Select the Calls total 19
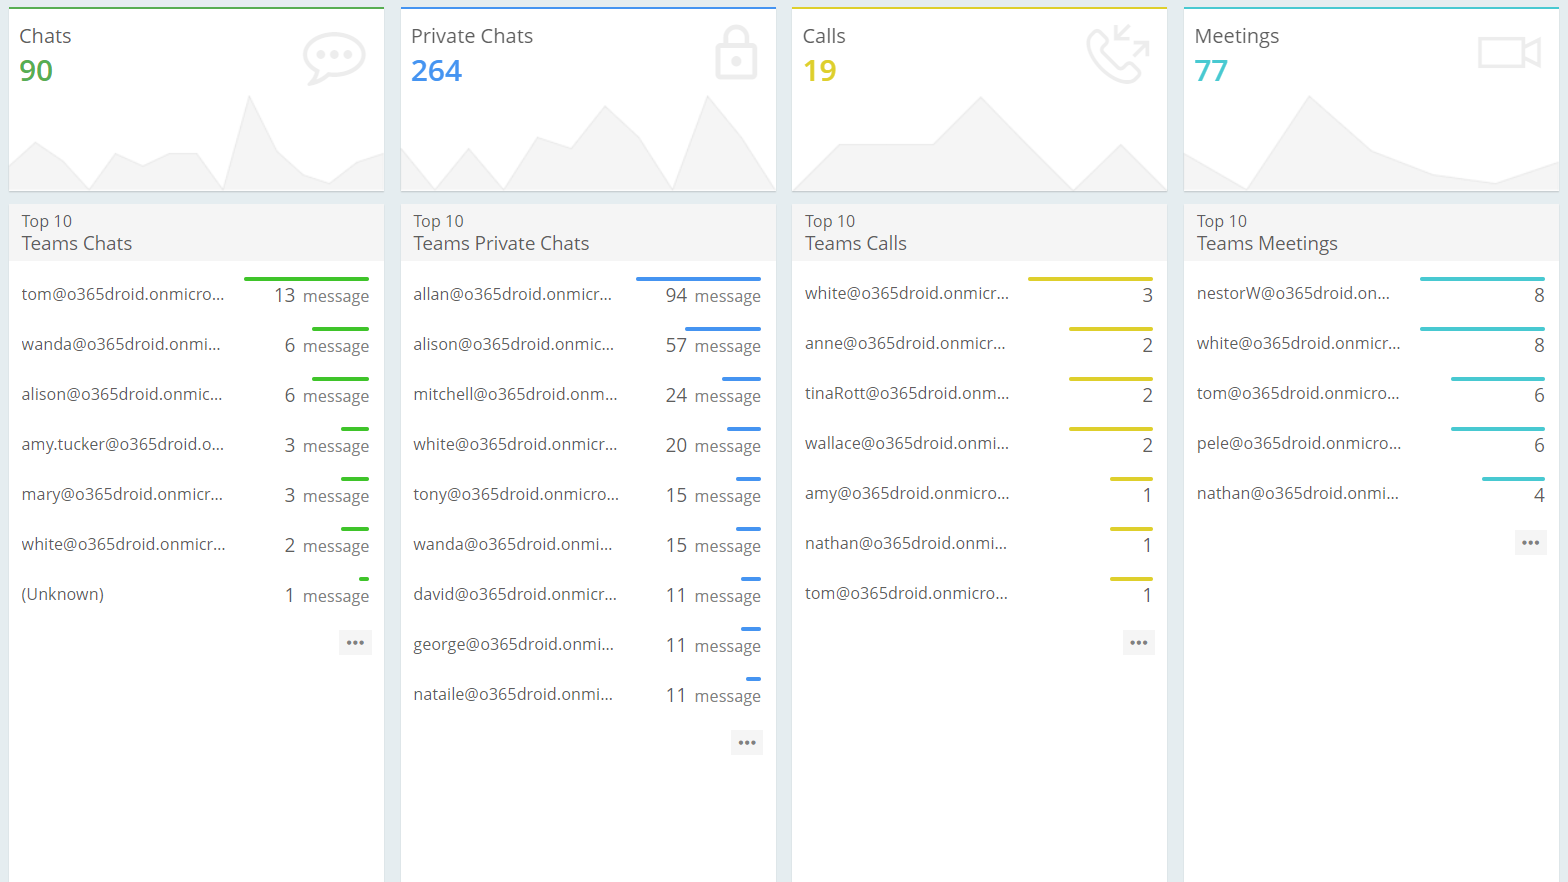Image resolution: width=1568 pixels, height=882 pixels. click(819, 71)
